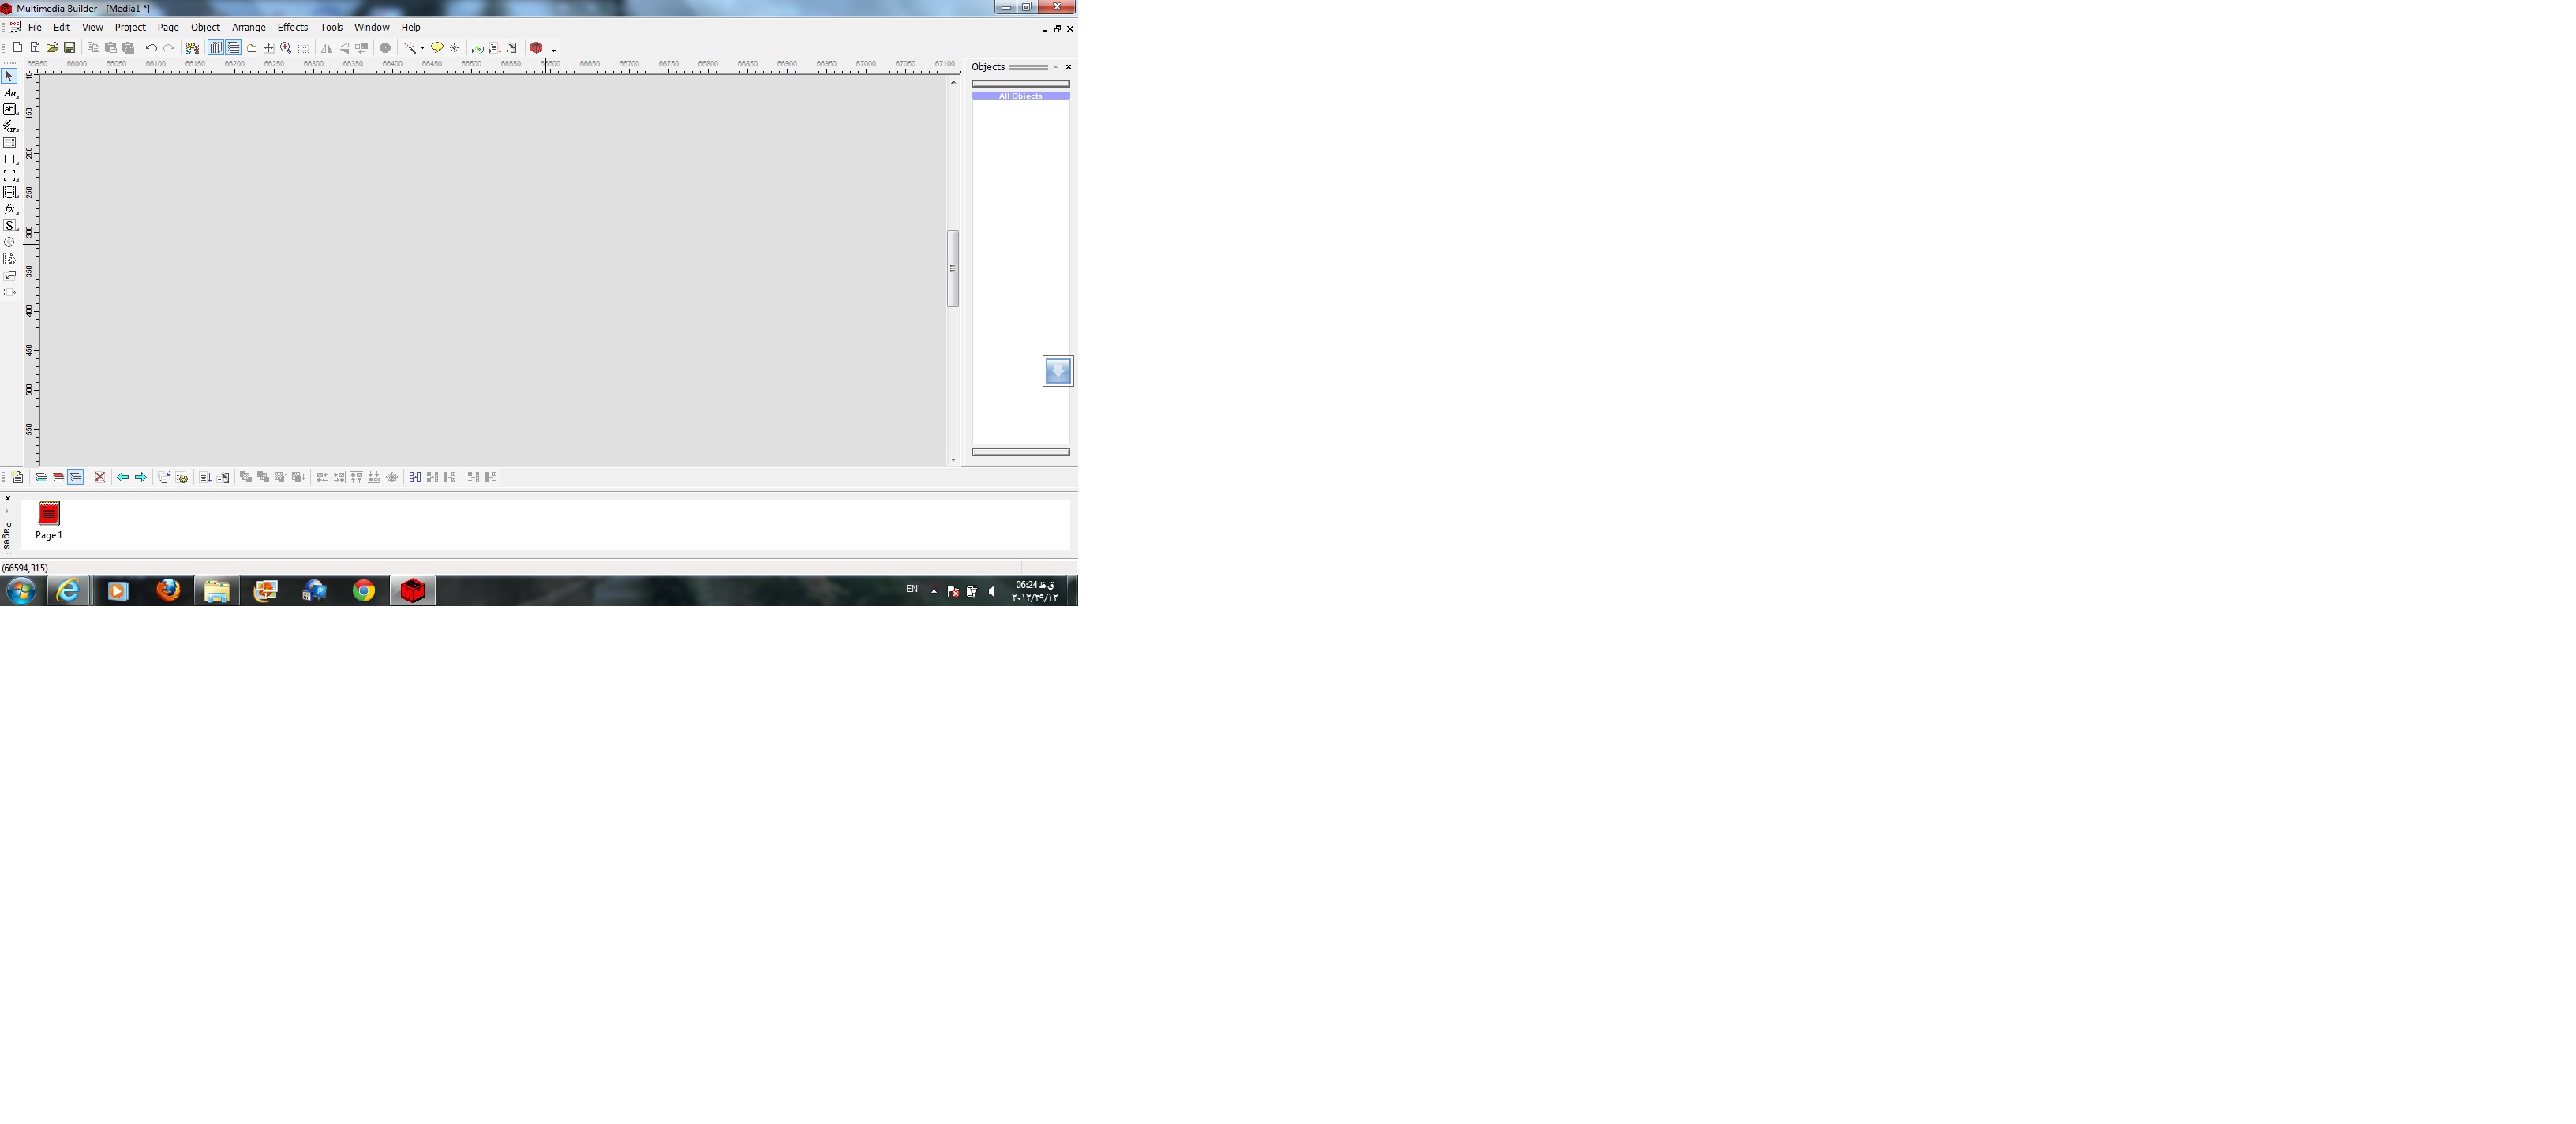
Task: Open the File menu
Action: pyautogui.click(x=35, y=27)
